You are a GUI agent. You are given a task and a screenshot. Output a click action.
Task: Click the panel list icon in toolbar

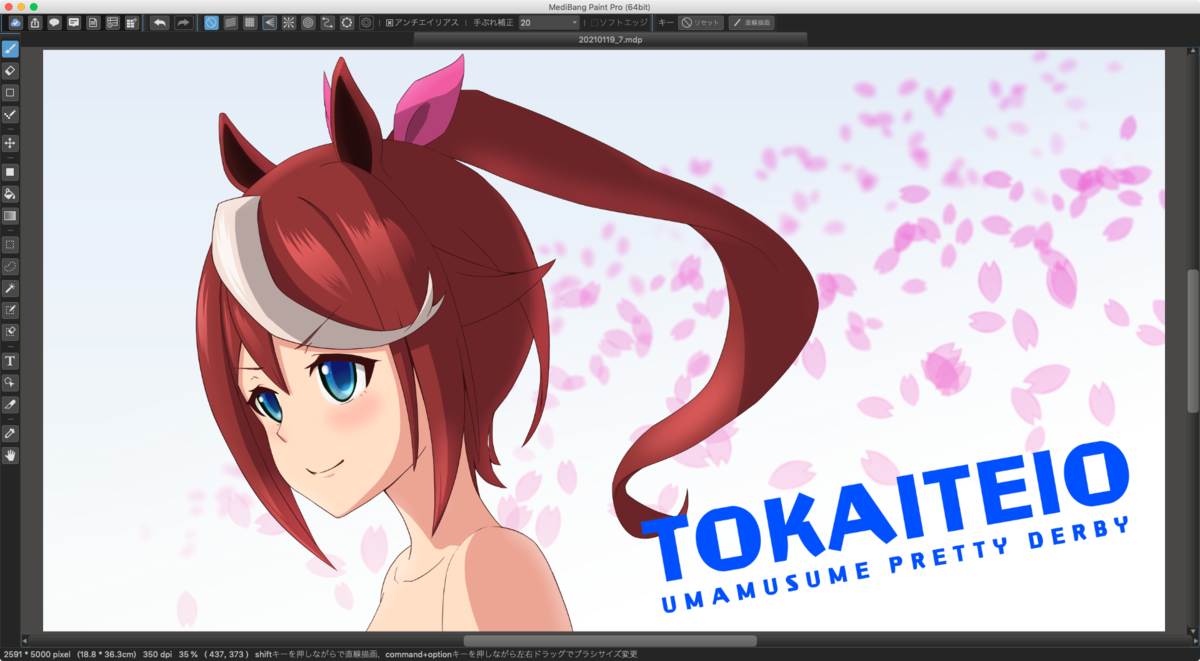pyautogui.click(x=112, y=22)
